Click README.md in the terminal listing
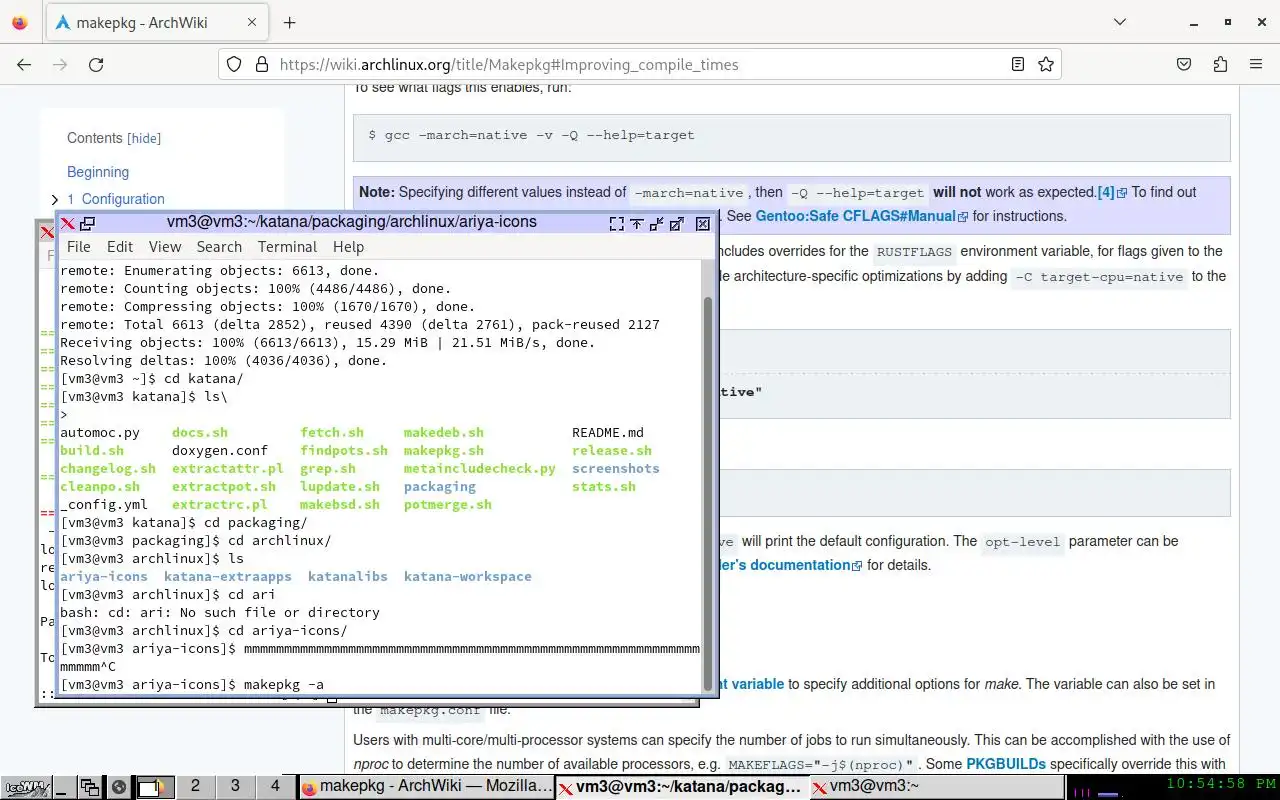 608,433
